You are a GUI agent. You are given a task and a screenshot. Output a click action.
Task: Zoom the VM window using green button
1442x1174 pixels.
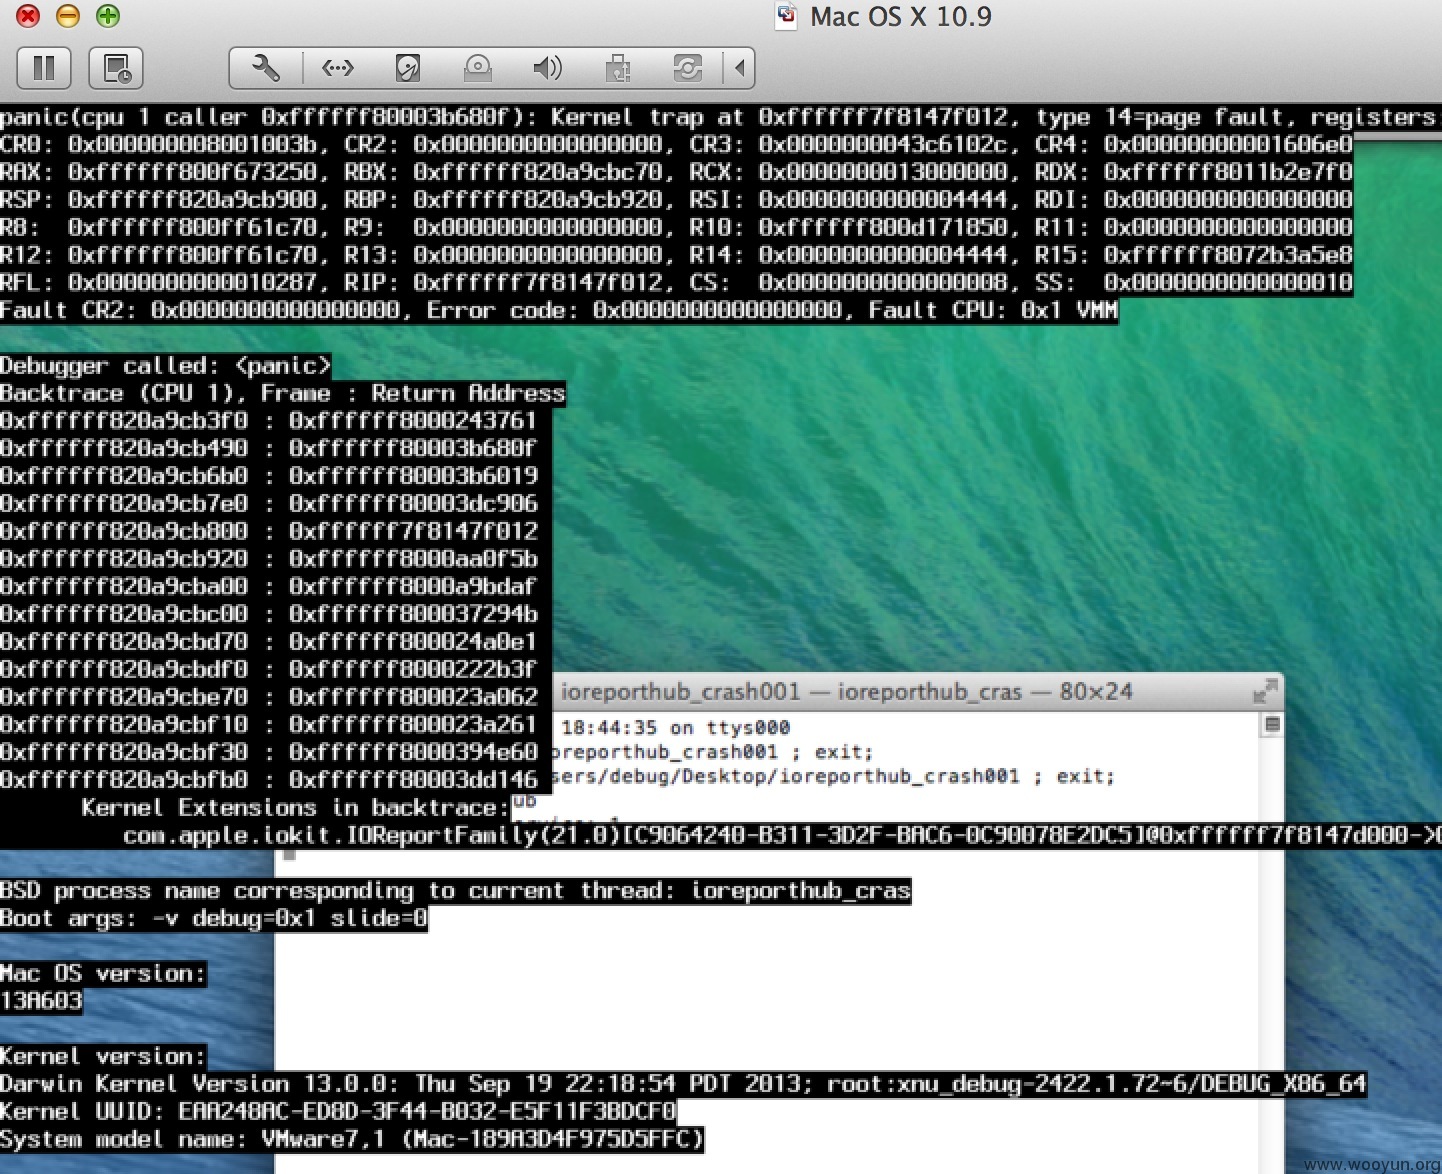coord(108,16)
